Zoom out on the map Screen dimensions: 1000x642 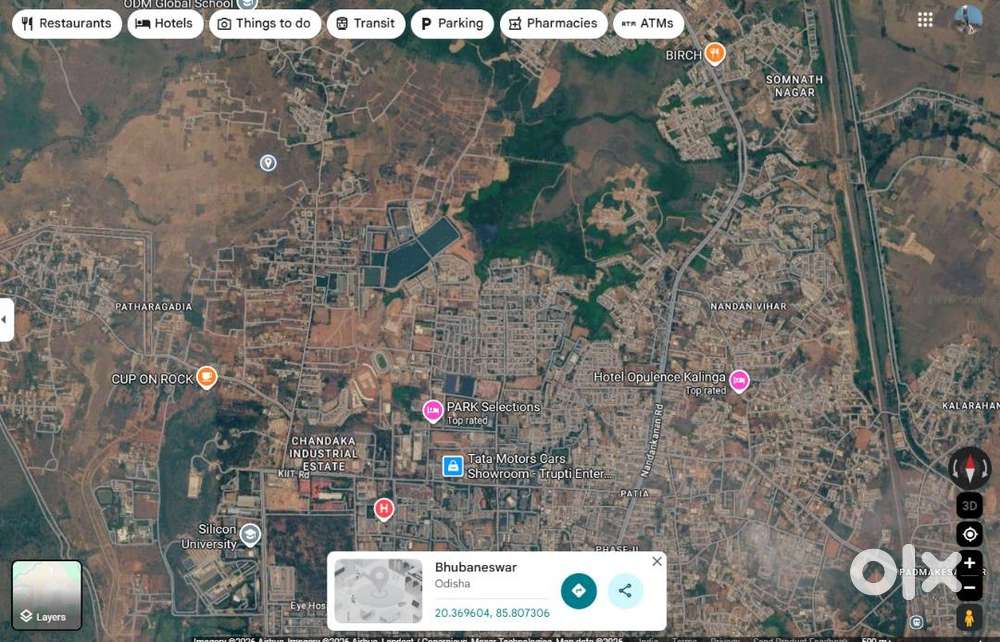[x=969, y=588]
